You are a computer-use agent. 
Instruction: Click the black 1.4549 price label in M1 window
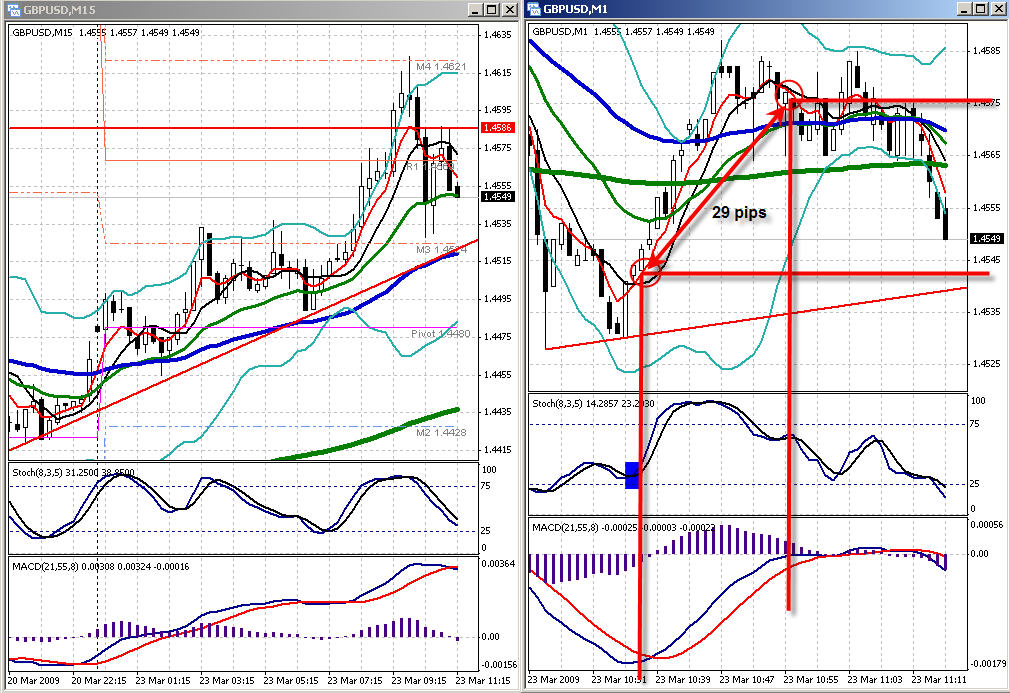pos(986,239)
